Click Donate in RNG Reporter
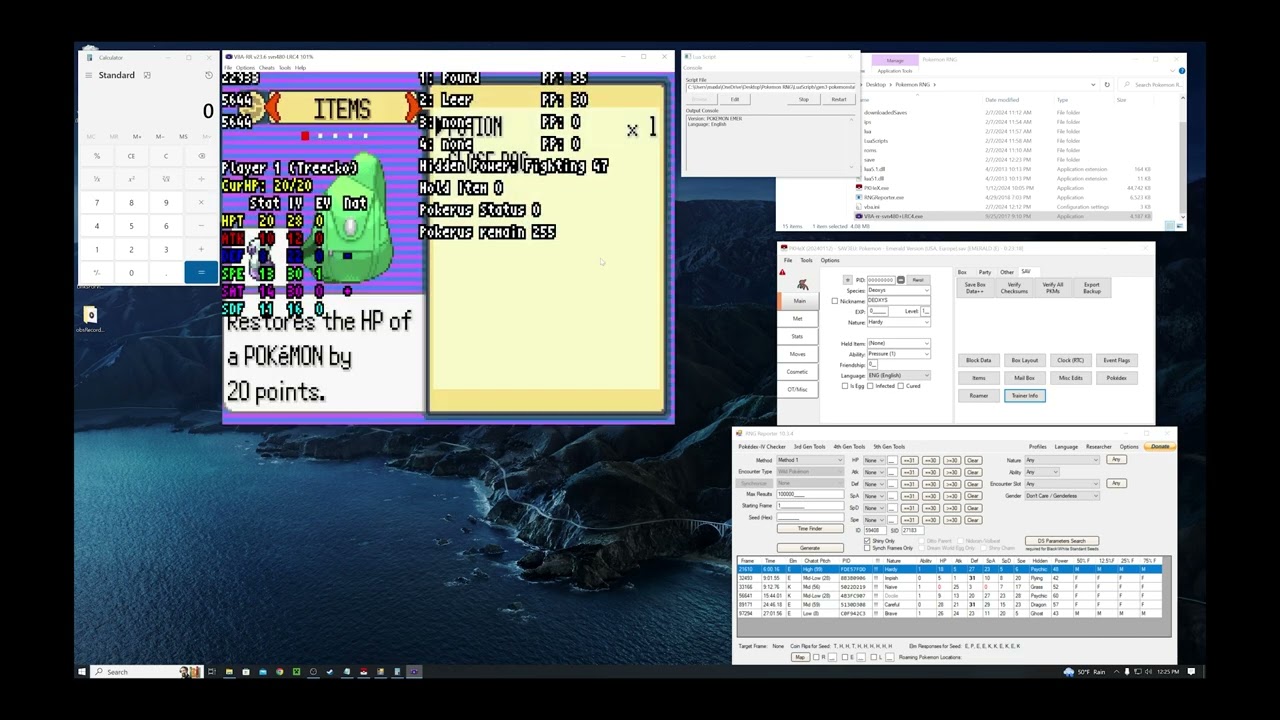1280x720 pixels. (1160, 447)
